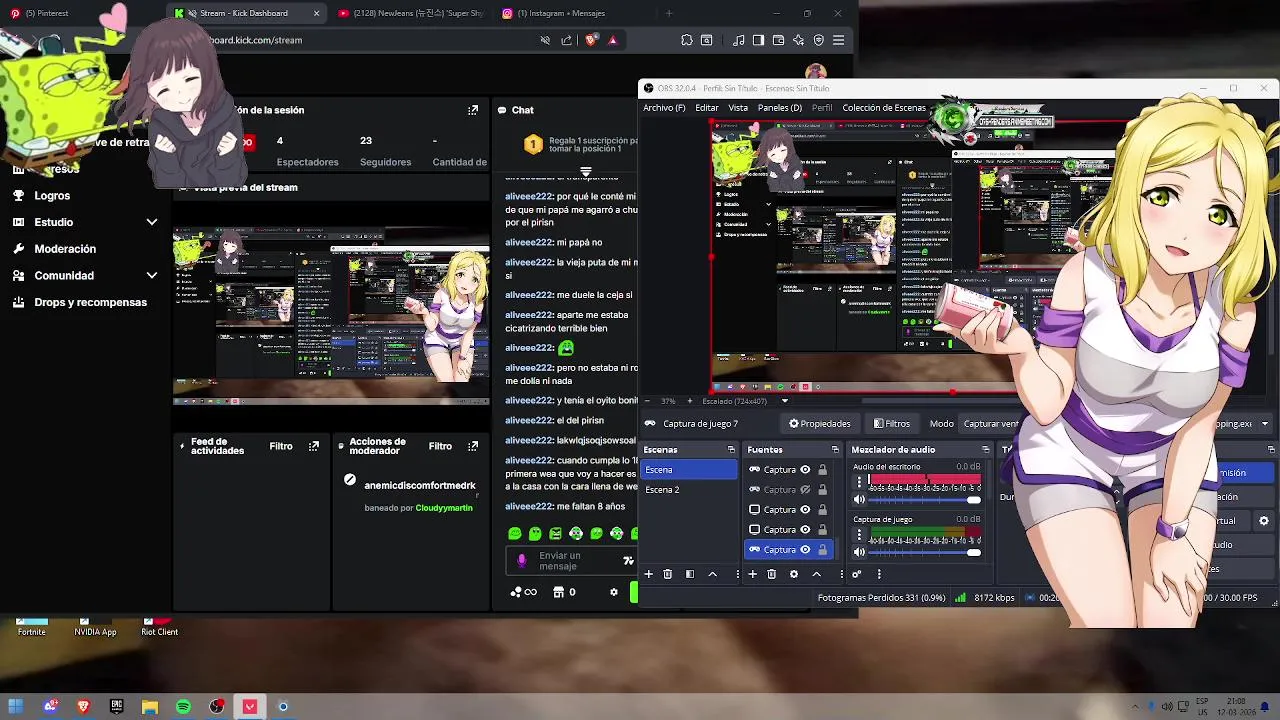Toggle lock on highlighted Captura source
Screen dimensions: 1280x720
point(823,550)
